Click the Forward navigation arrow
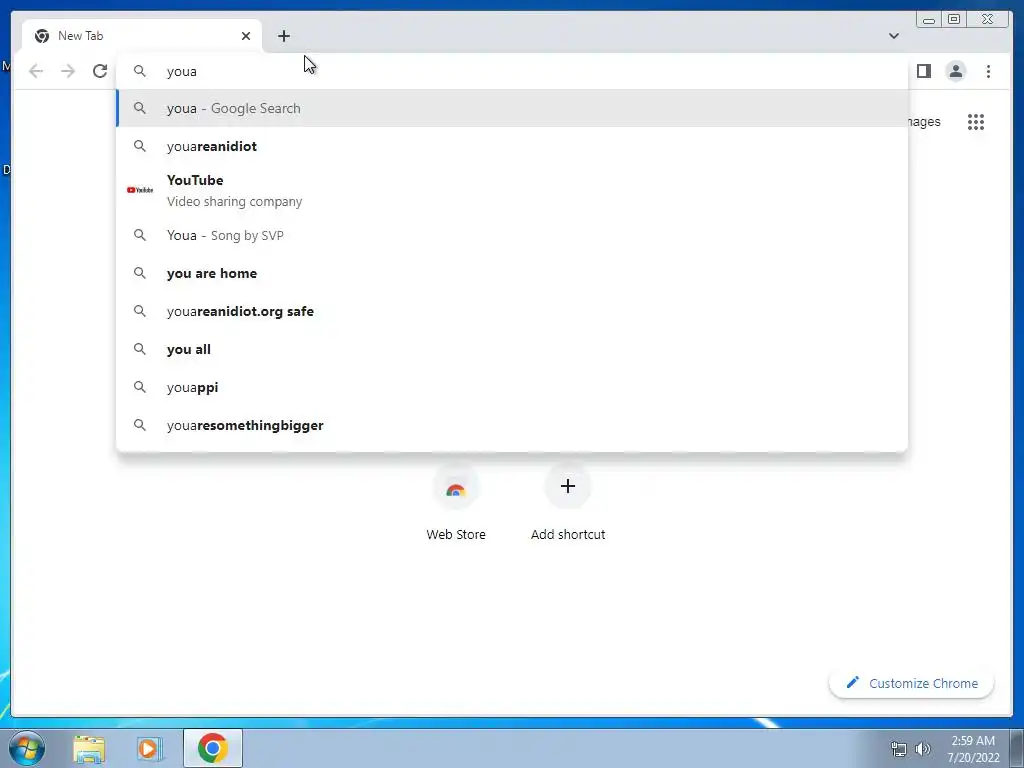 tap(68, 71)
